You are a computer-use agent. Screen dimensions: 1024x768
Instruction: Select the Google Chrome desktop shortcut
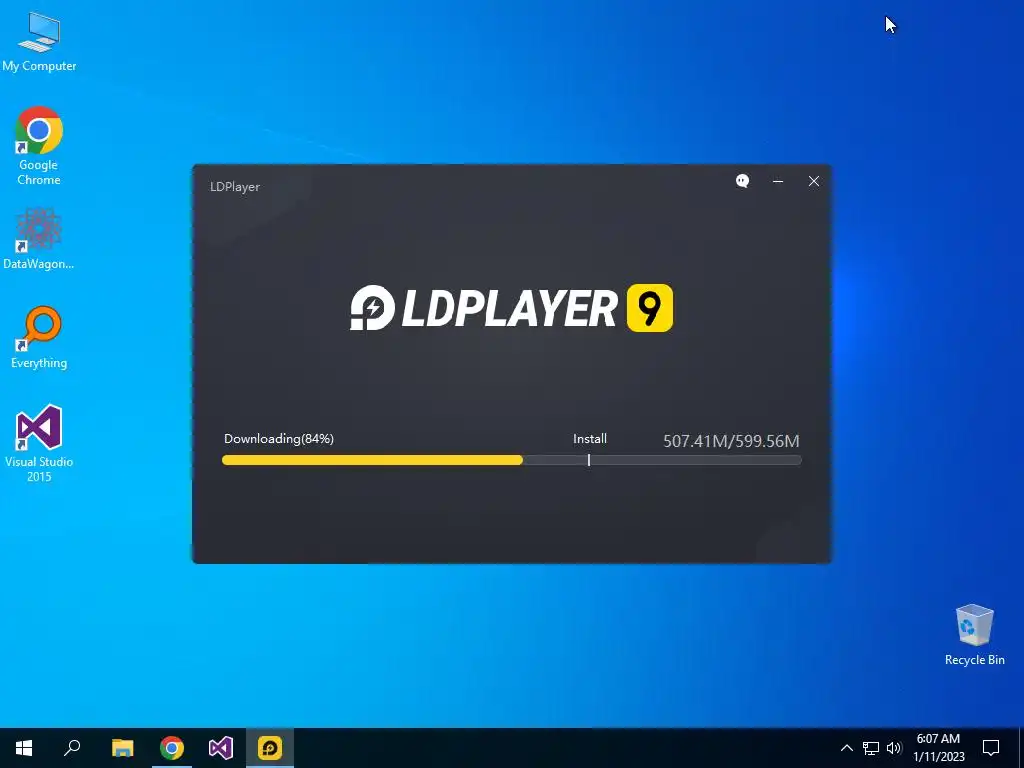(39, 146)
